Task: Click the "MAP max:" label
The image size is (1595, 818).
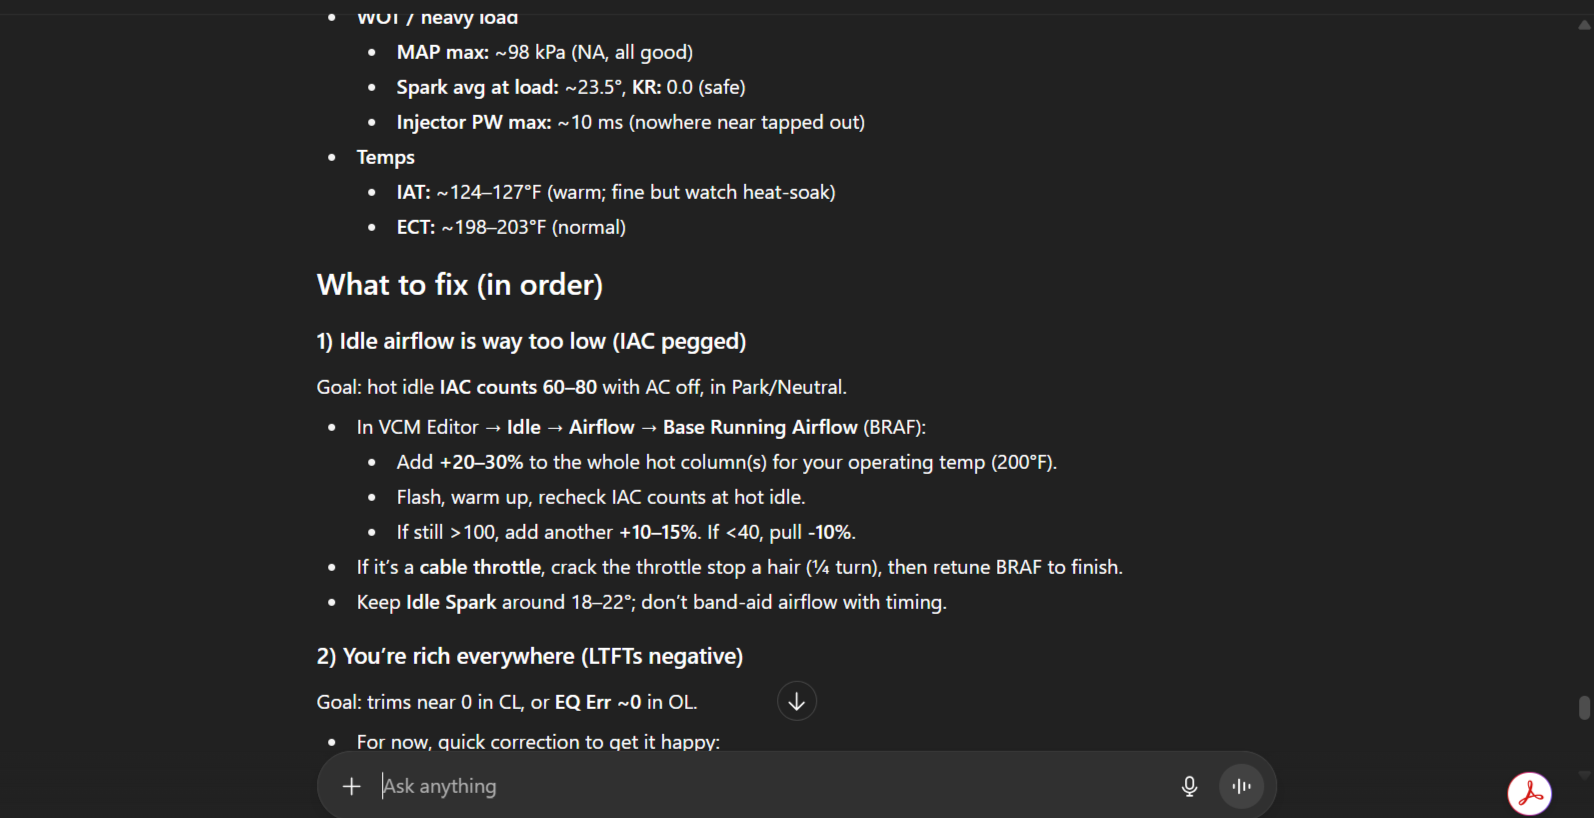Action: 442,52
